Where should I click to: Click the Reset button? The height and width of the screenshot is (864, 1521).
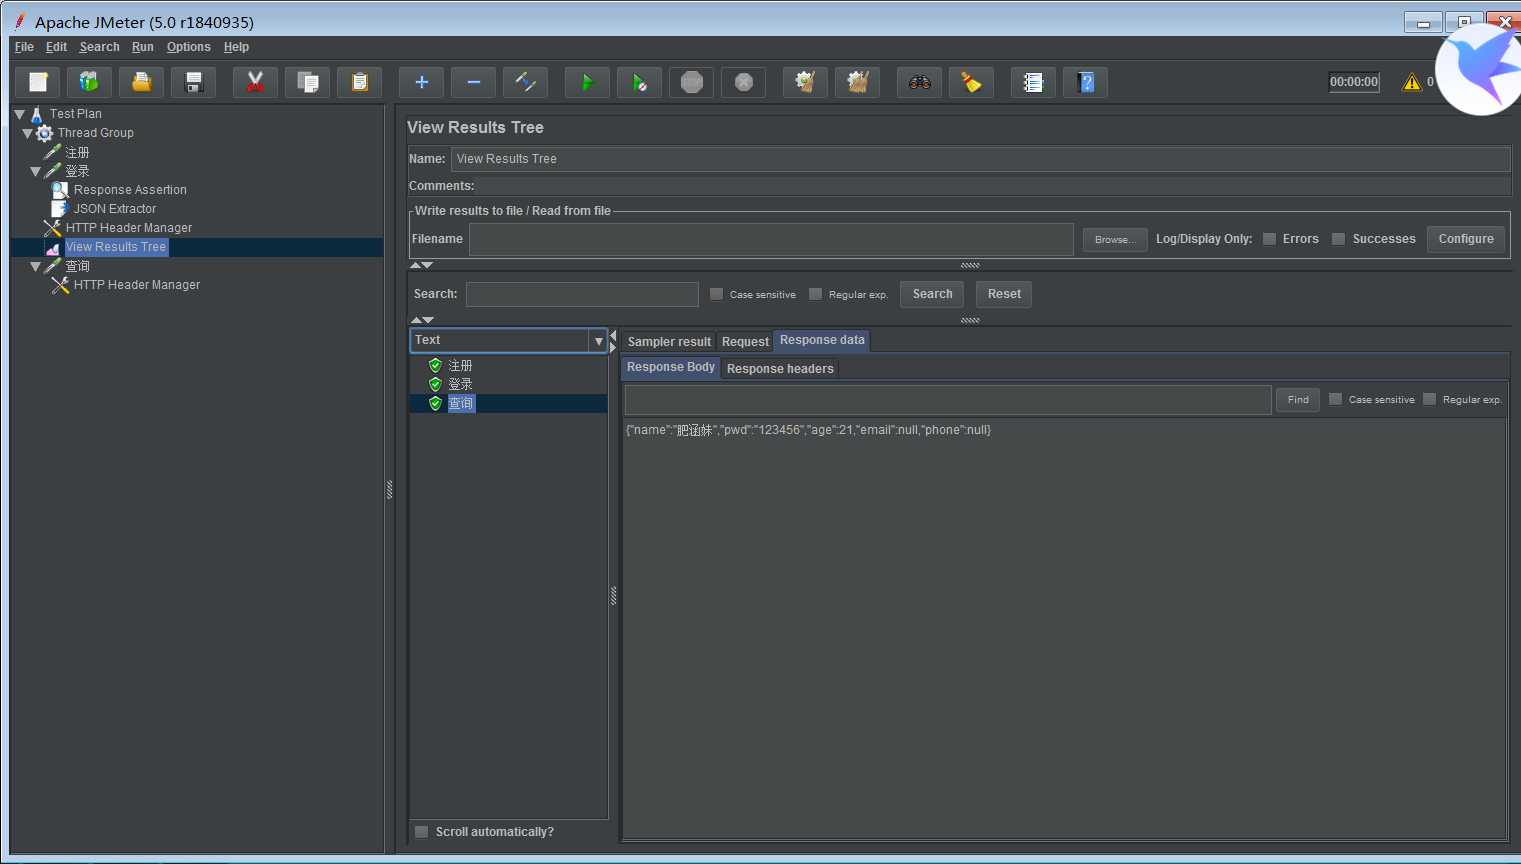(x=1004, y=294)
